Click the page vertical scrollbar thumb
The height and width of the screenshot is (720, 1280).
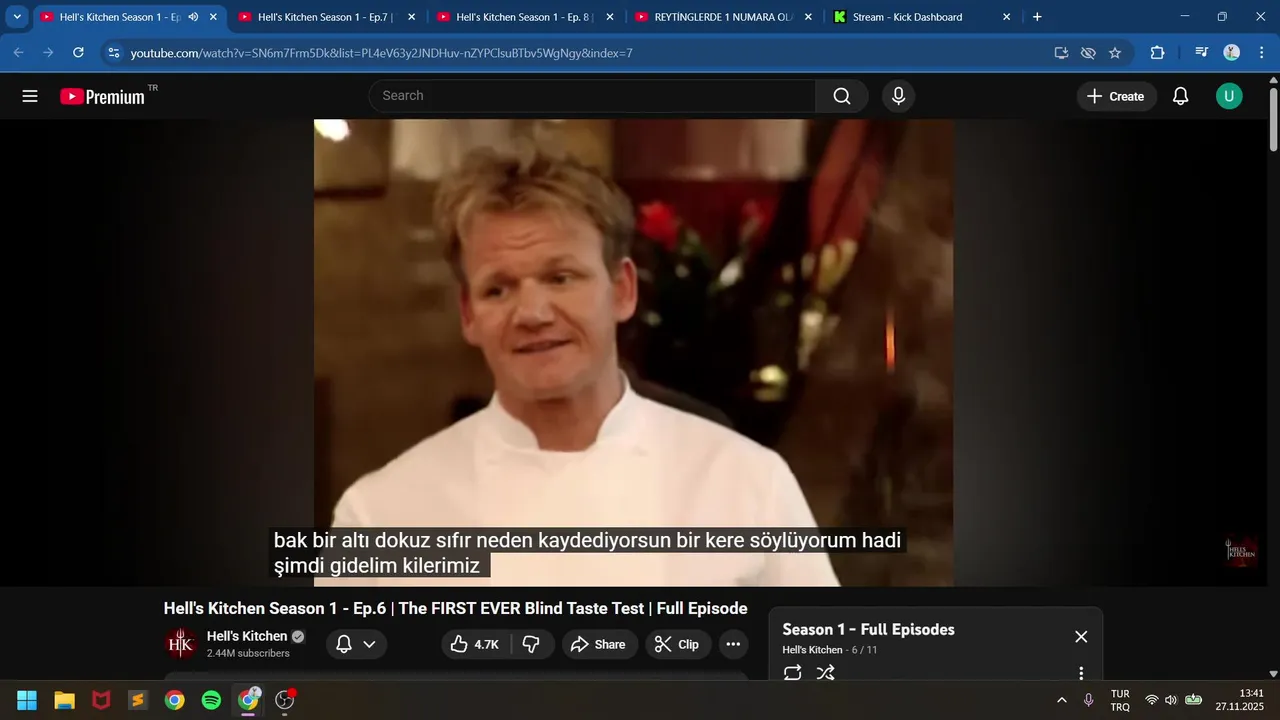[1273, 120]
